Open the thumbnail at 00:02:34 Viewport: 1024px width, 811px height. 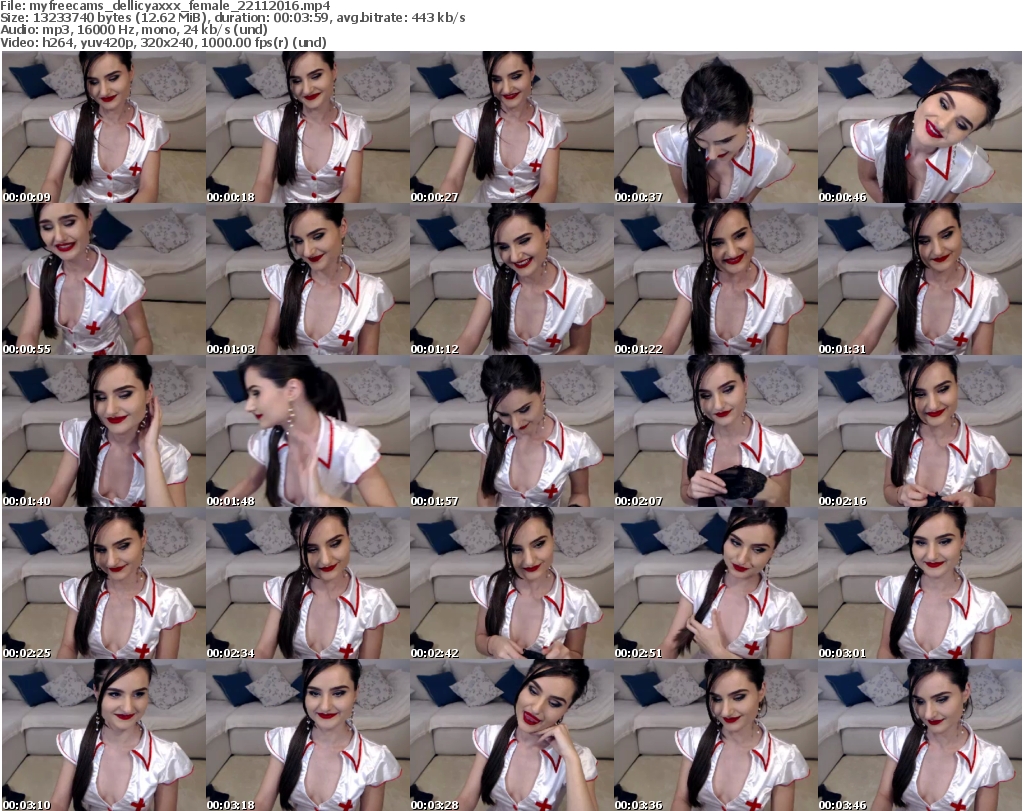(307, 583)
